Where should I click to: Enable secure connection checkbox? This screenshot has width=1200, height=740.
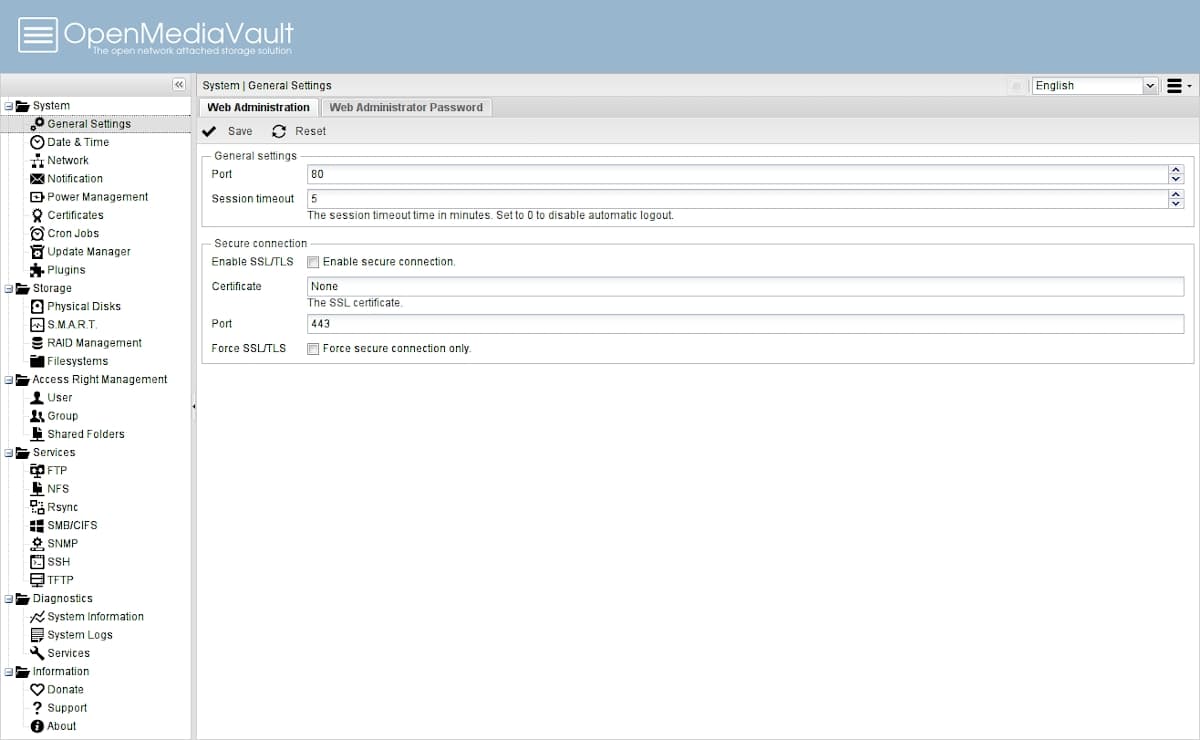[313, 262]
